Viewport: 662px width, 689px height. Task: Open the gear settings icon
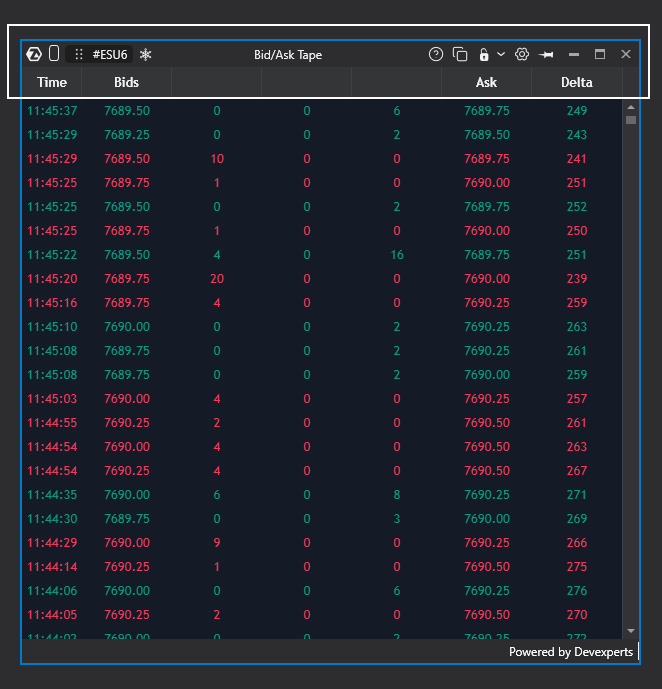[x=522, y=54]
